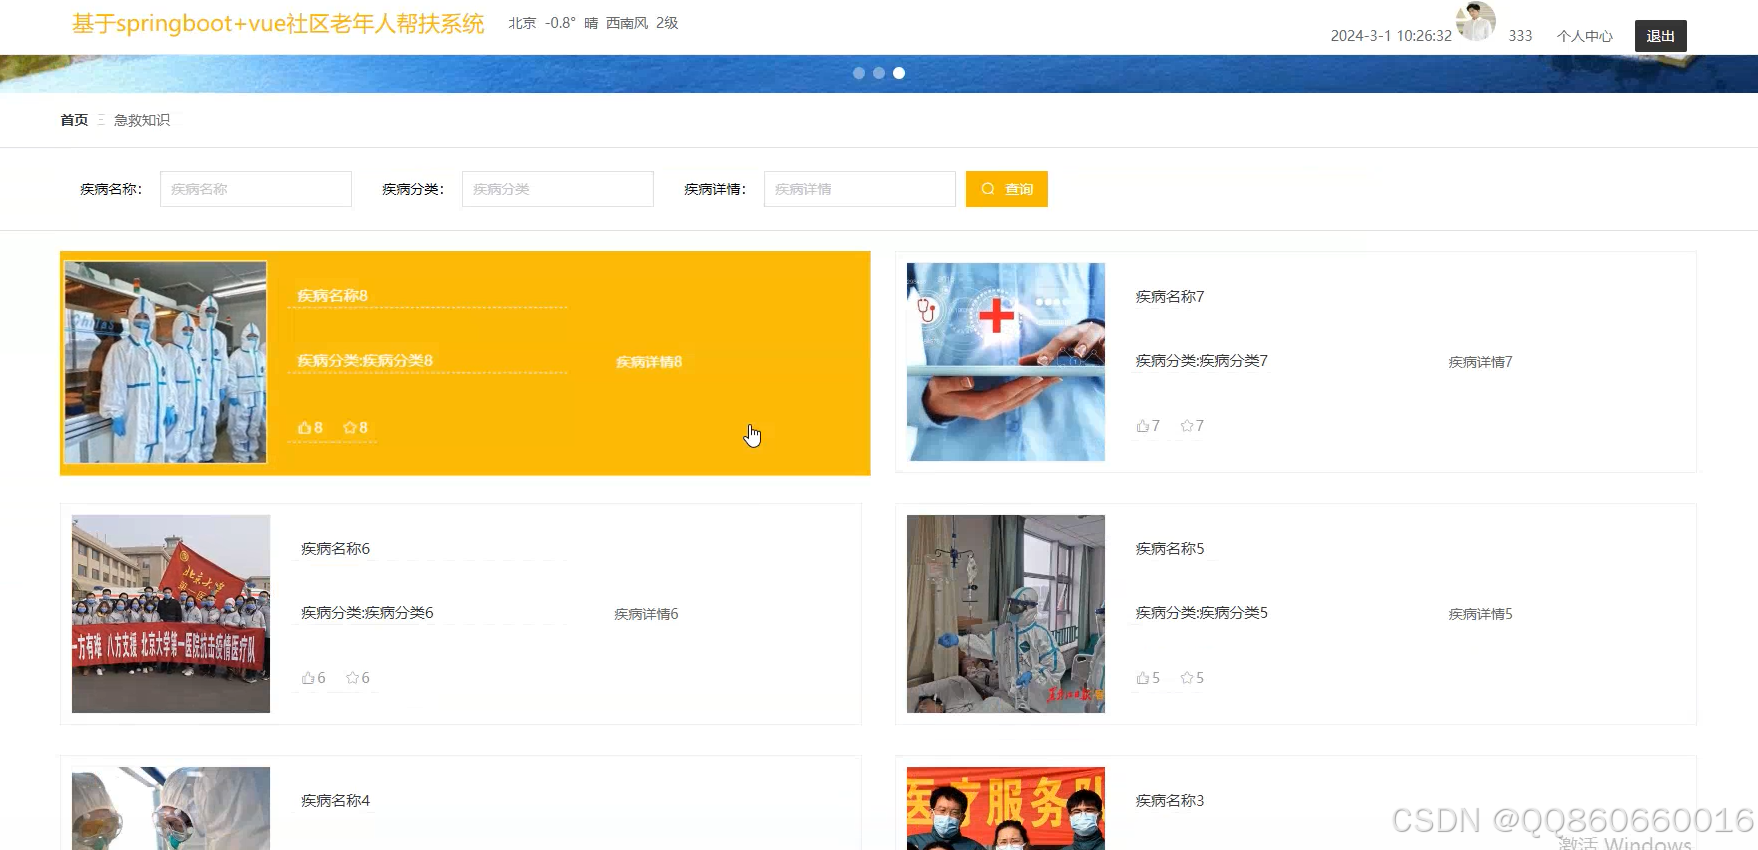This screenshot has width=1758, height=850.
Task: Click the weather info 北京 -0.8° 晴
Action: point(553,23)
